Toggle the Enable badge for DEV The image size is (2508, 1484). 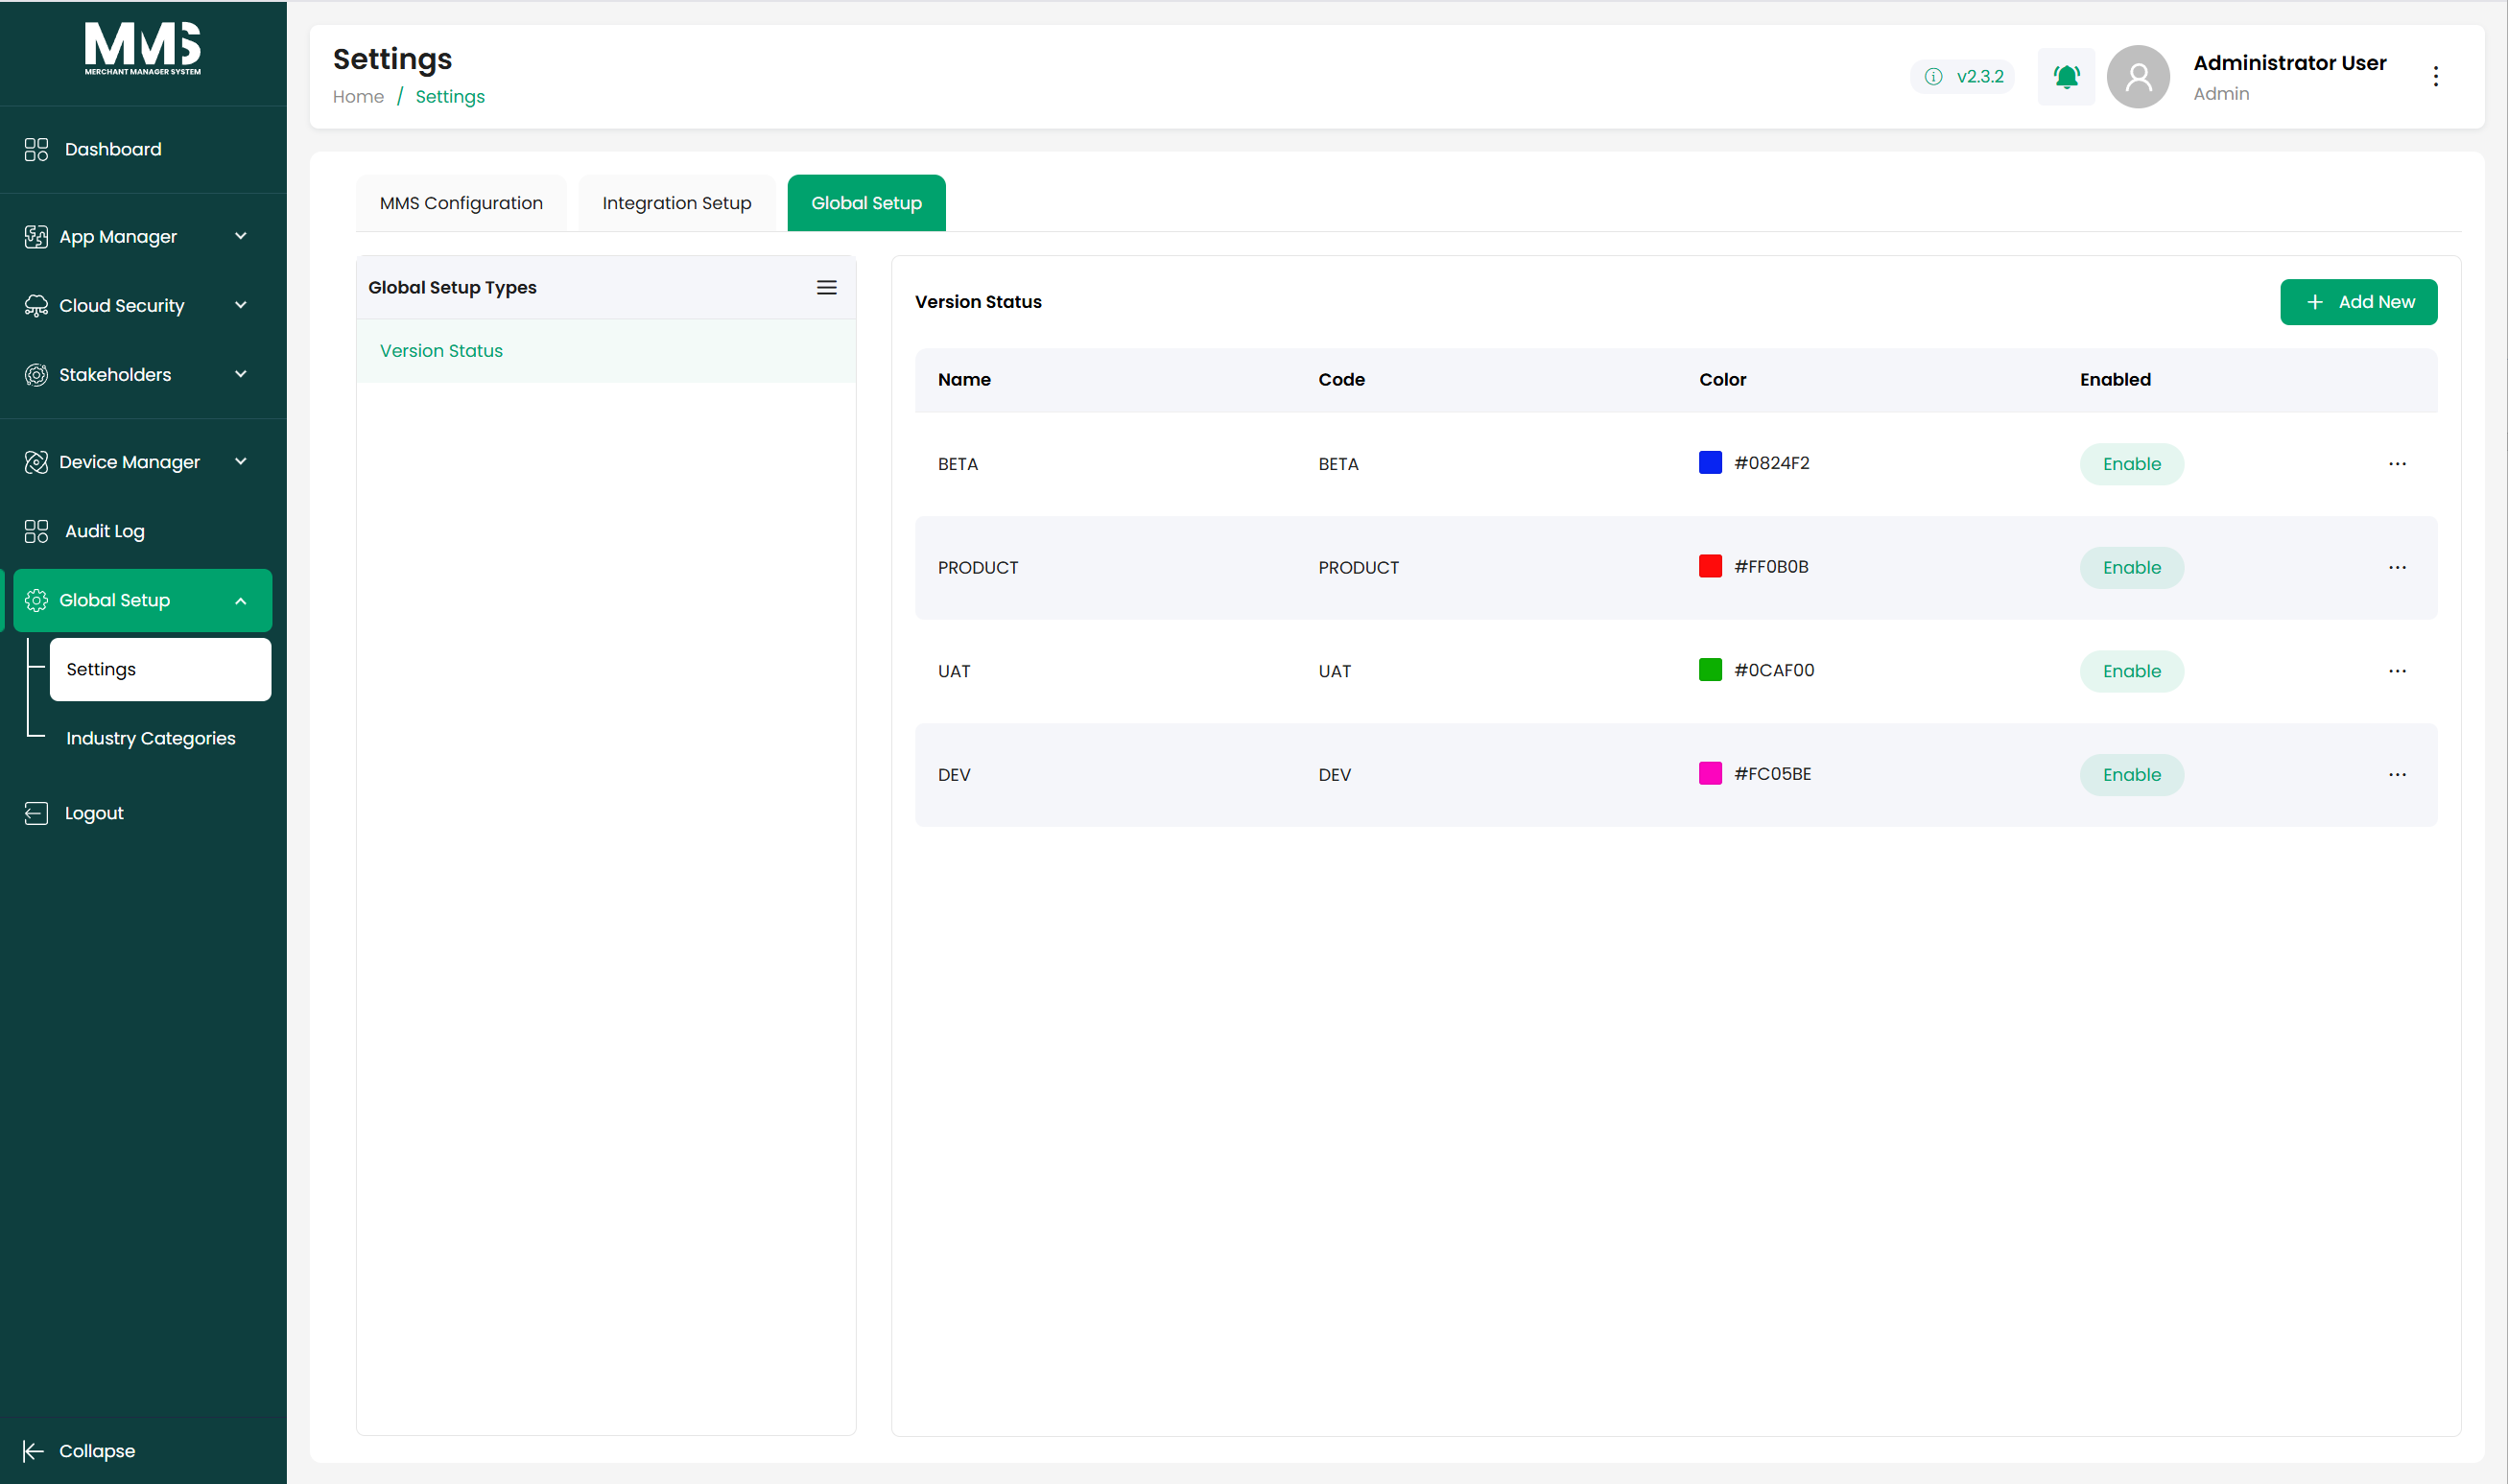pyautogui.click(x=2131, y=775)
